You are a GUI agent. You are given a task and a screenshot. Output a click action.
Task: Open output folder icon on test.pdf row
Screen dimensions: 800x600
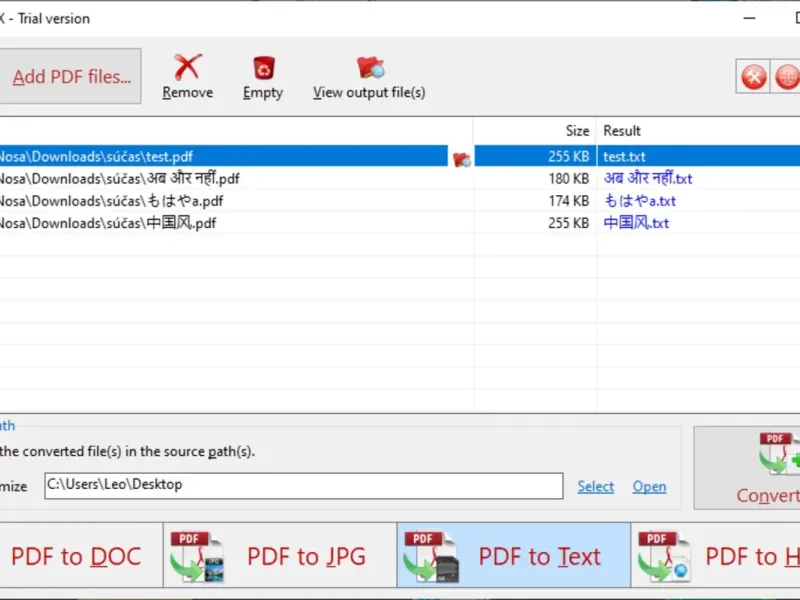462,159
